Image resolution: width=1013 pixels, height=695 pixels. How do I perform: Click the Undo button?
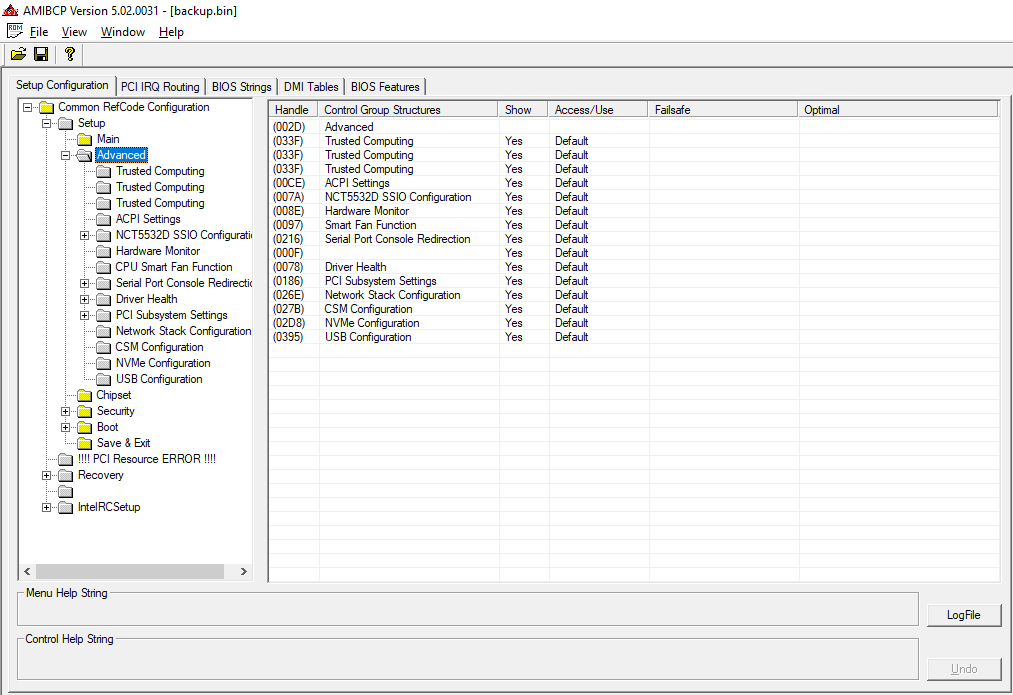click(x=963, y=669)
